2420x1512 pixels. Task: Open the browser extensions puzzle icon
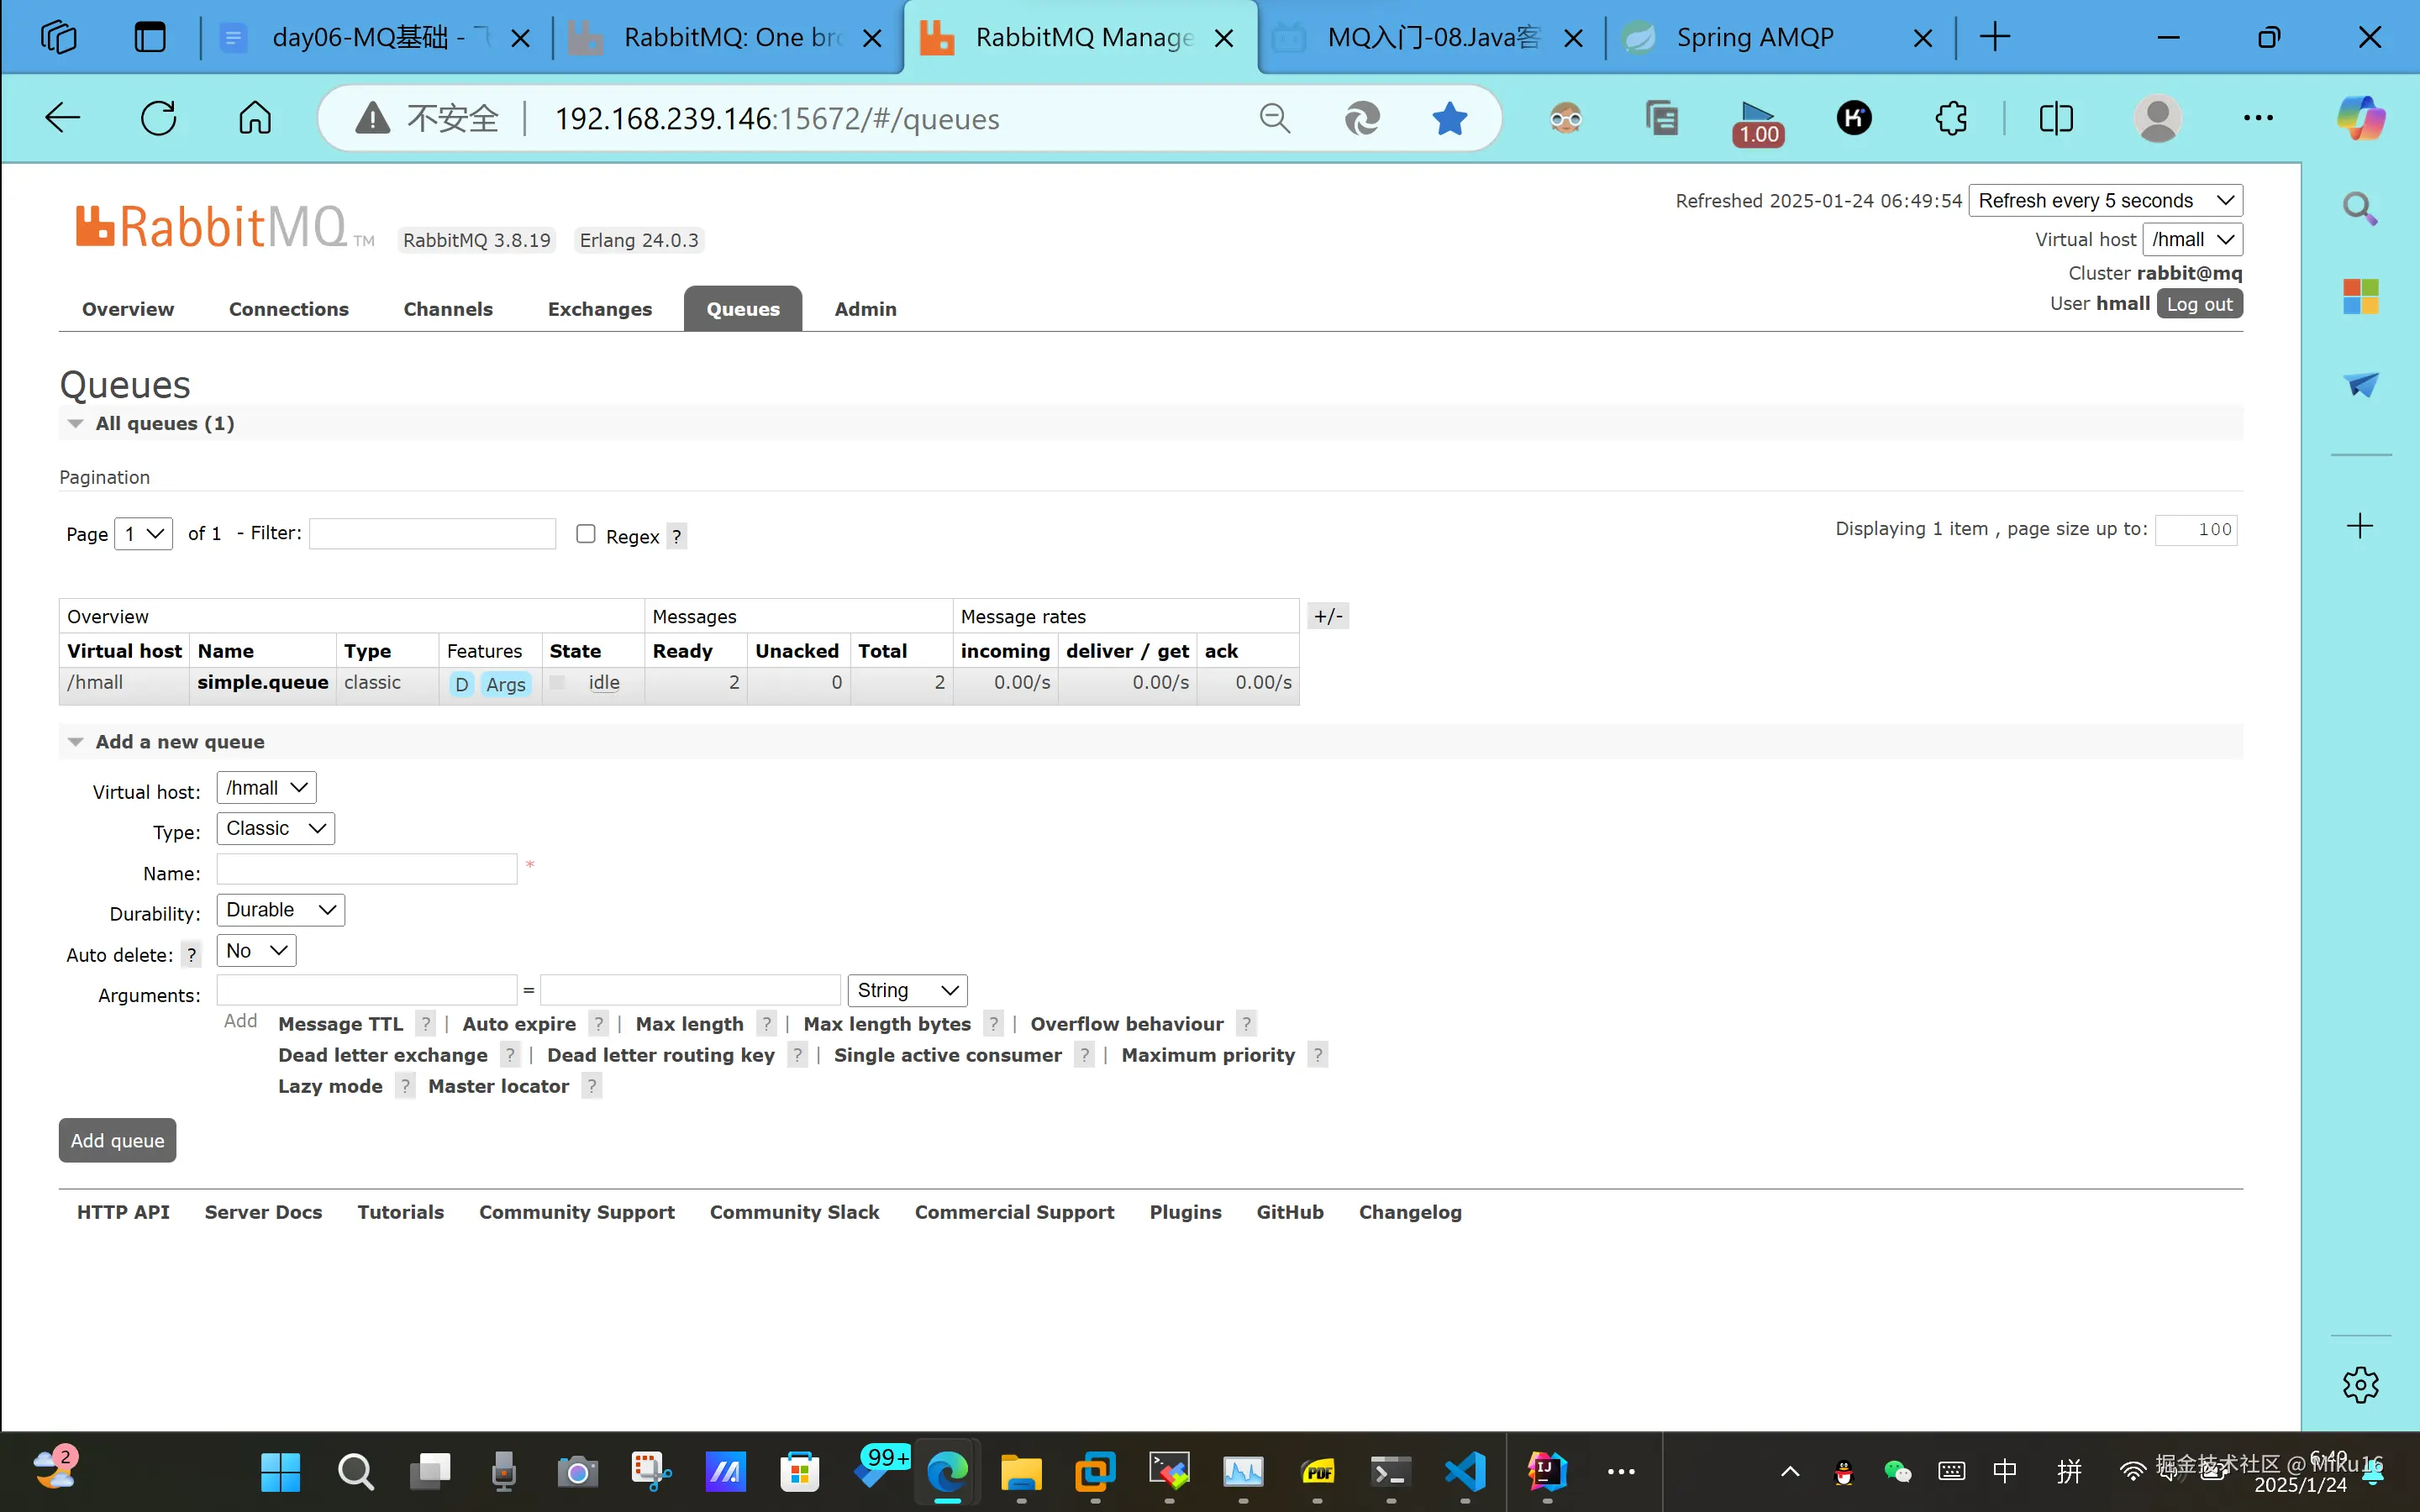1950,118
